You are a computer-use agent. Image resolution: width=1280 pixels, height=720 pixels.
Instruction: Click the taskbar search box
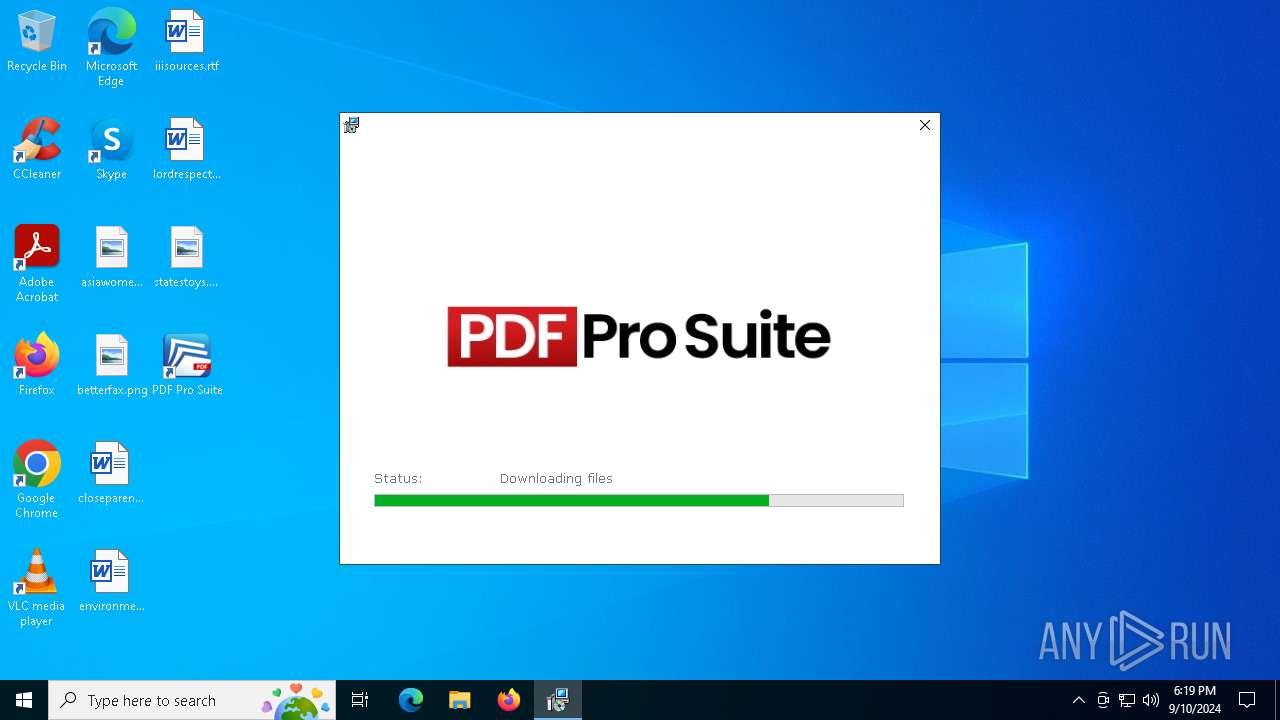pos(192,700)
